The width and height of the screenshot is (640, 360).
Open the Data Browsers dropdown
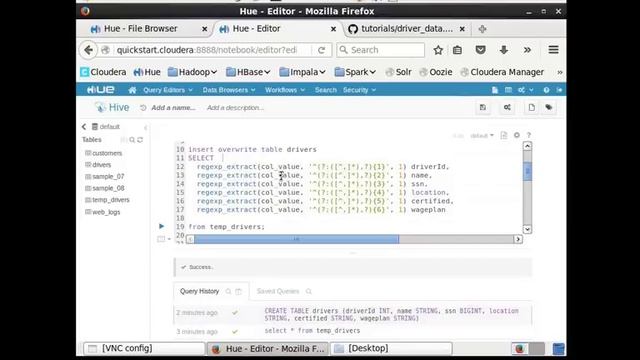coord(229,90)
